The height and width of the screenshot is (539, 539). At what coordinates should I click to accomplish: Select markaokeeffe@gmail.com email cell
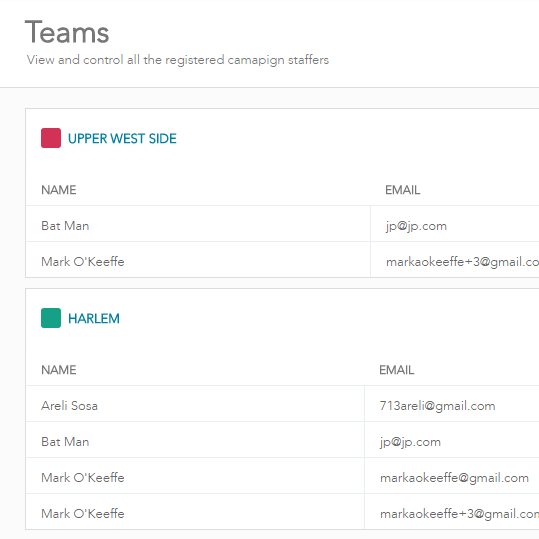tap(454, 477)
